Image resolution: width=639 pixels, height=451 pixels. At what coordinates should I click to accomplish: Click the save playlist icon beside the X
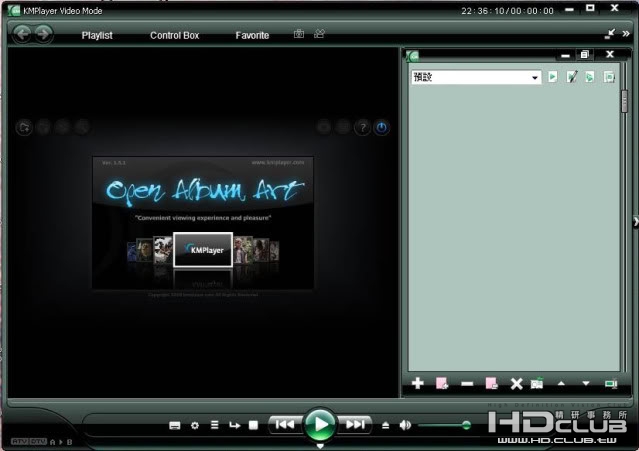click(x=537, y=383)
